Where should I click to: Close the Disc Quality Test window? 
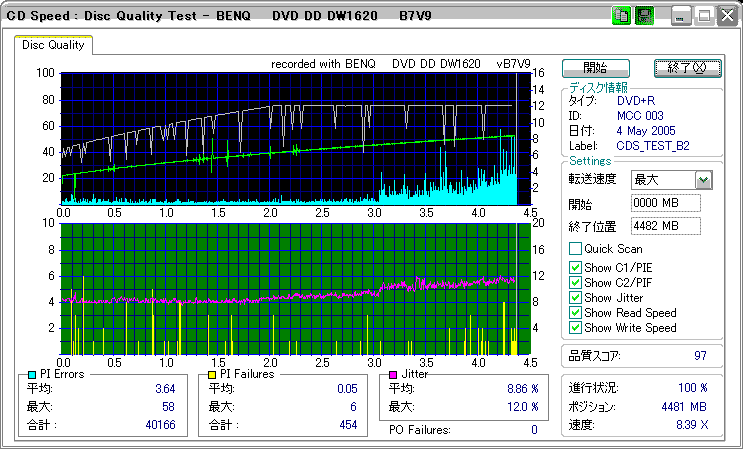(x=726, y=16)
